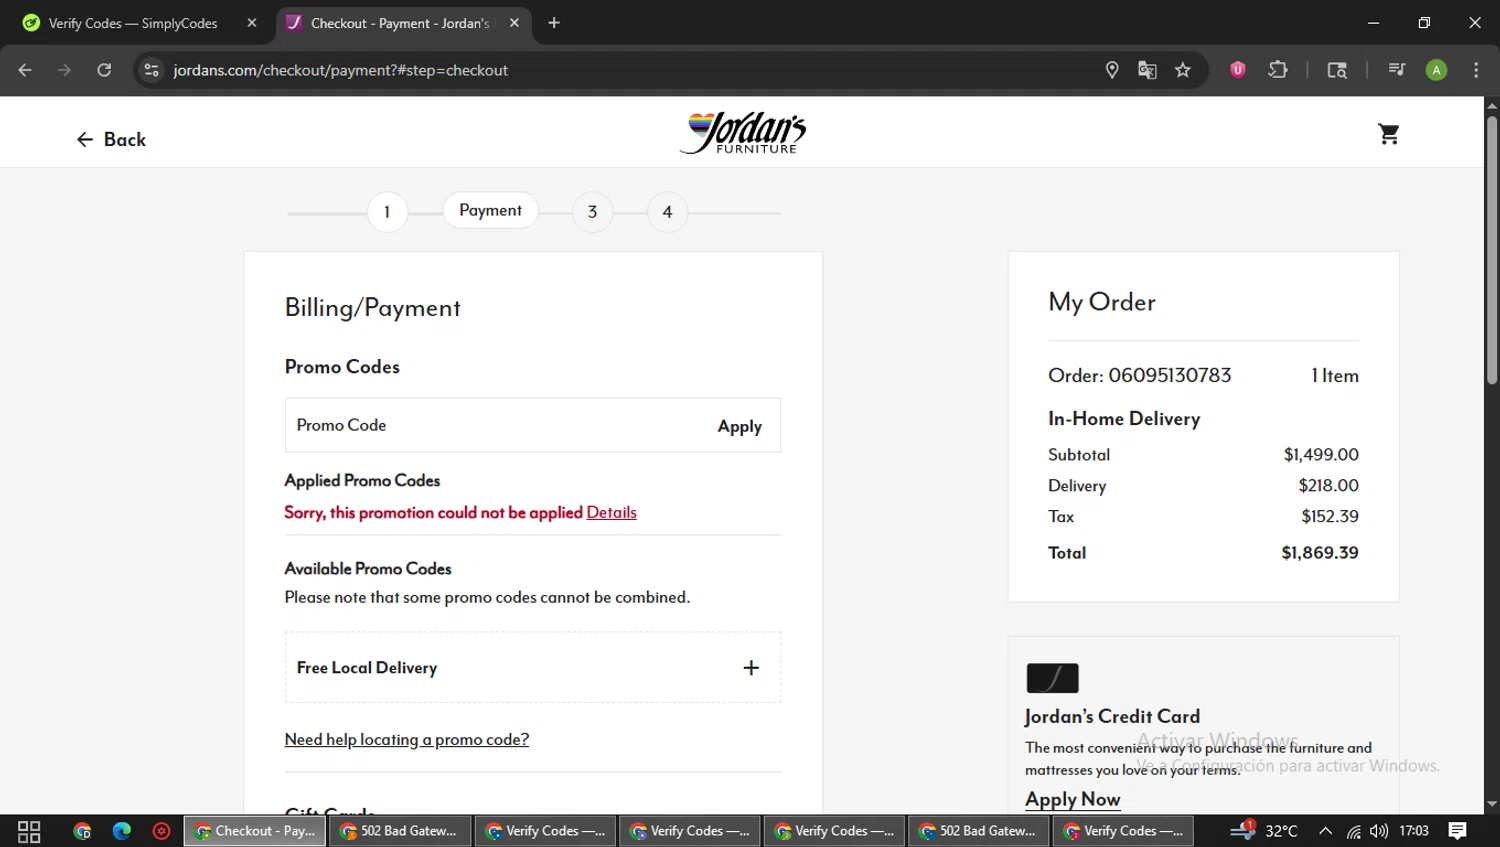Click the tax amount $152.39
Viewport: 1500px width, 847px height.
tap(1330, 517)
